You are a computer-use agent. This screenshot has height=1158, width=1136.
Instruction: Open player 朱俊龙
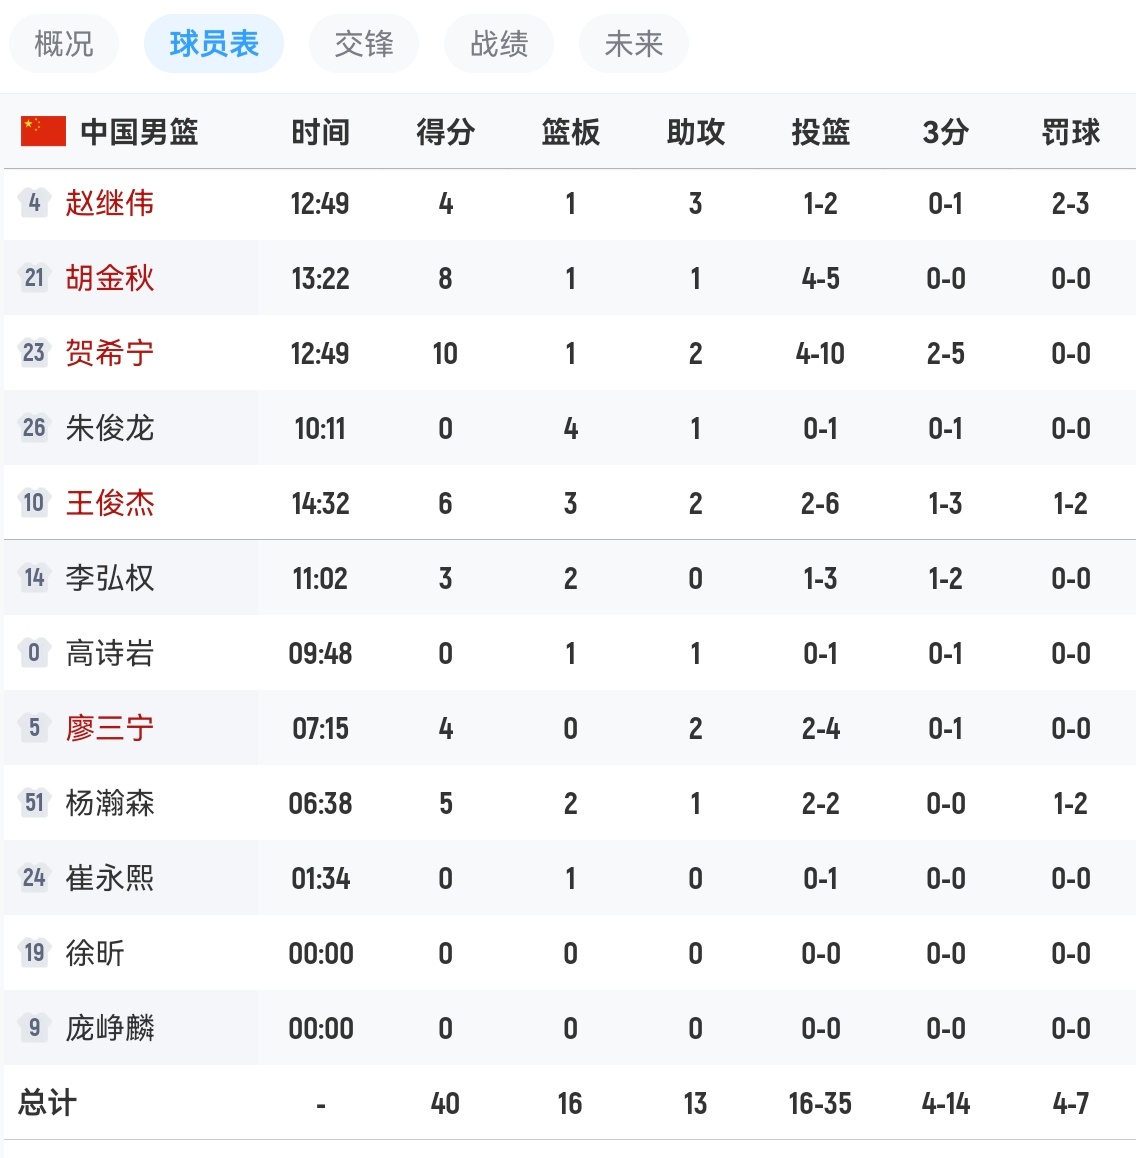tap(109, 428)
